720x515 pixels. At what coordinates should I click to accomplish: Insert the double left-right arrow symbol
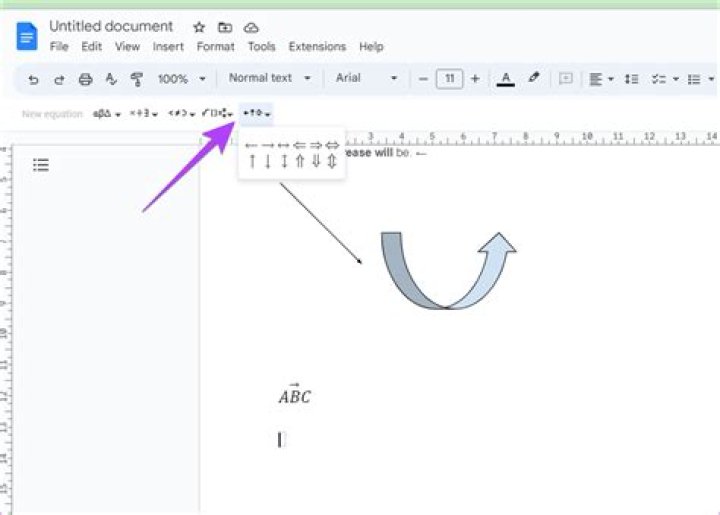click(x=332, y=146)
